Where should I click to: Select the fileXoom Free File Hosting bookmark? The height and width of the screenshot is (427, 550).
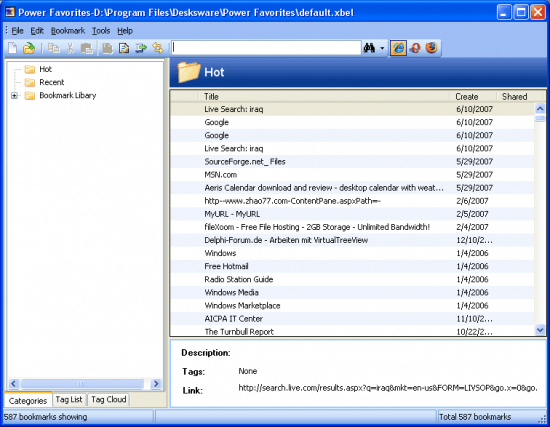point(353,227)
